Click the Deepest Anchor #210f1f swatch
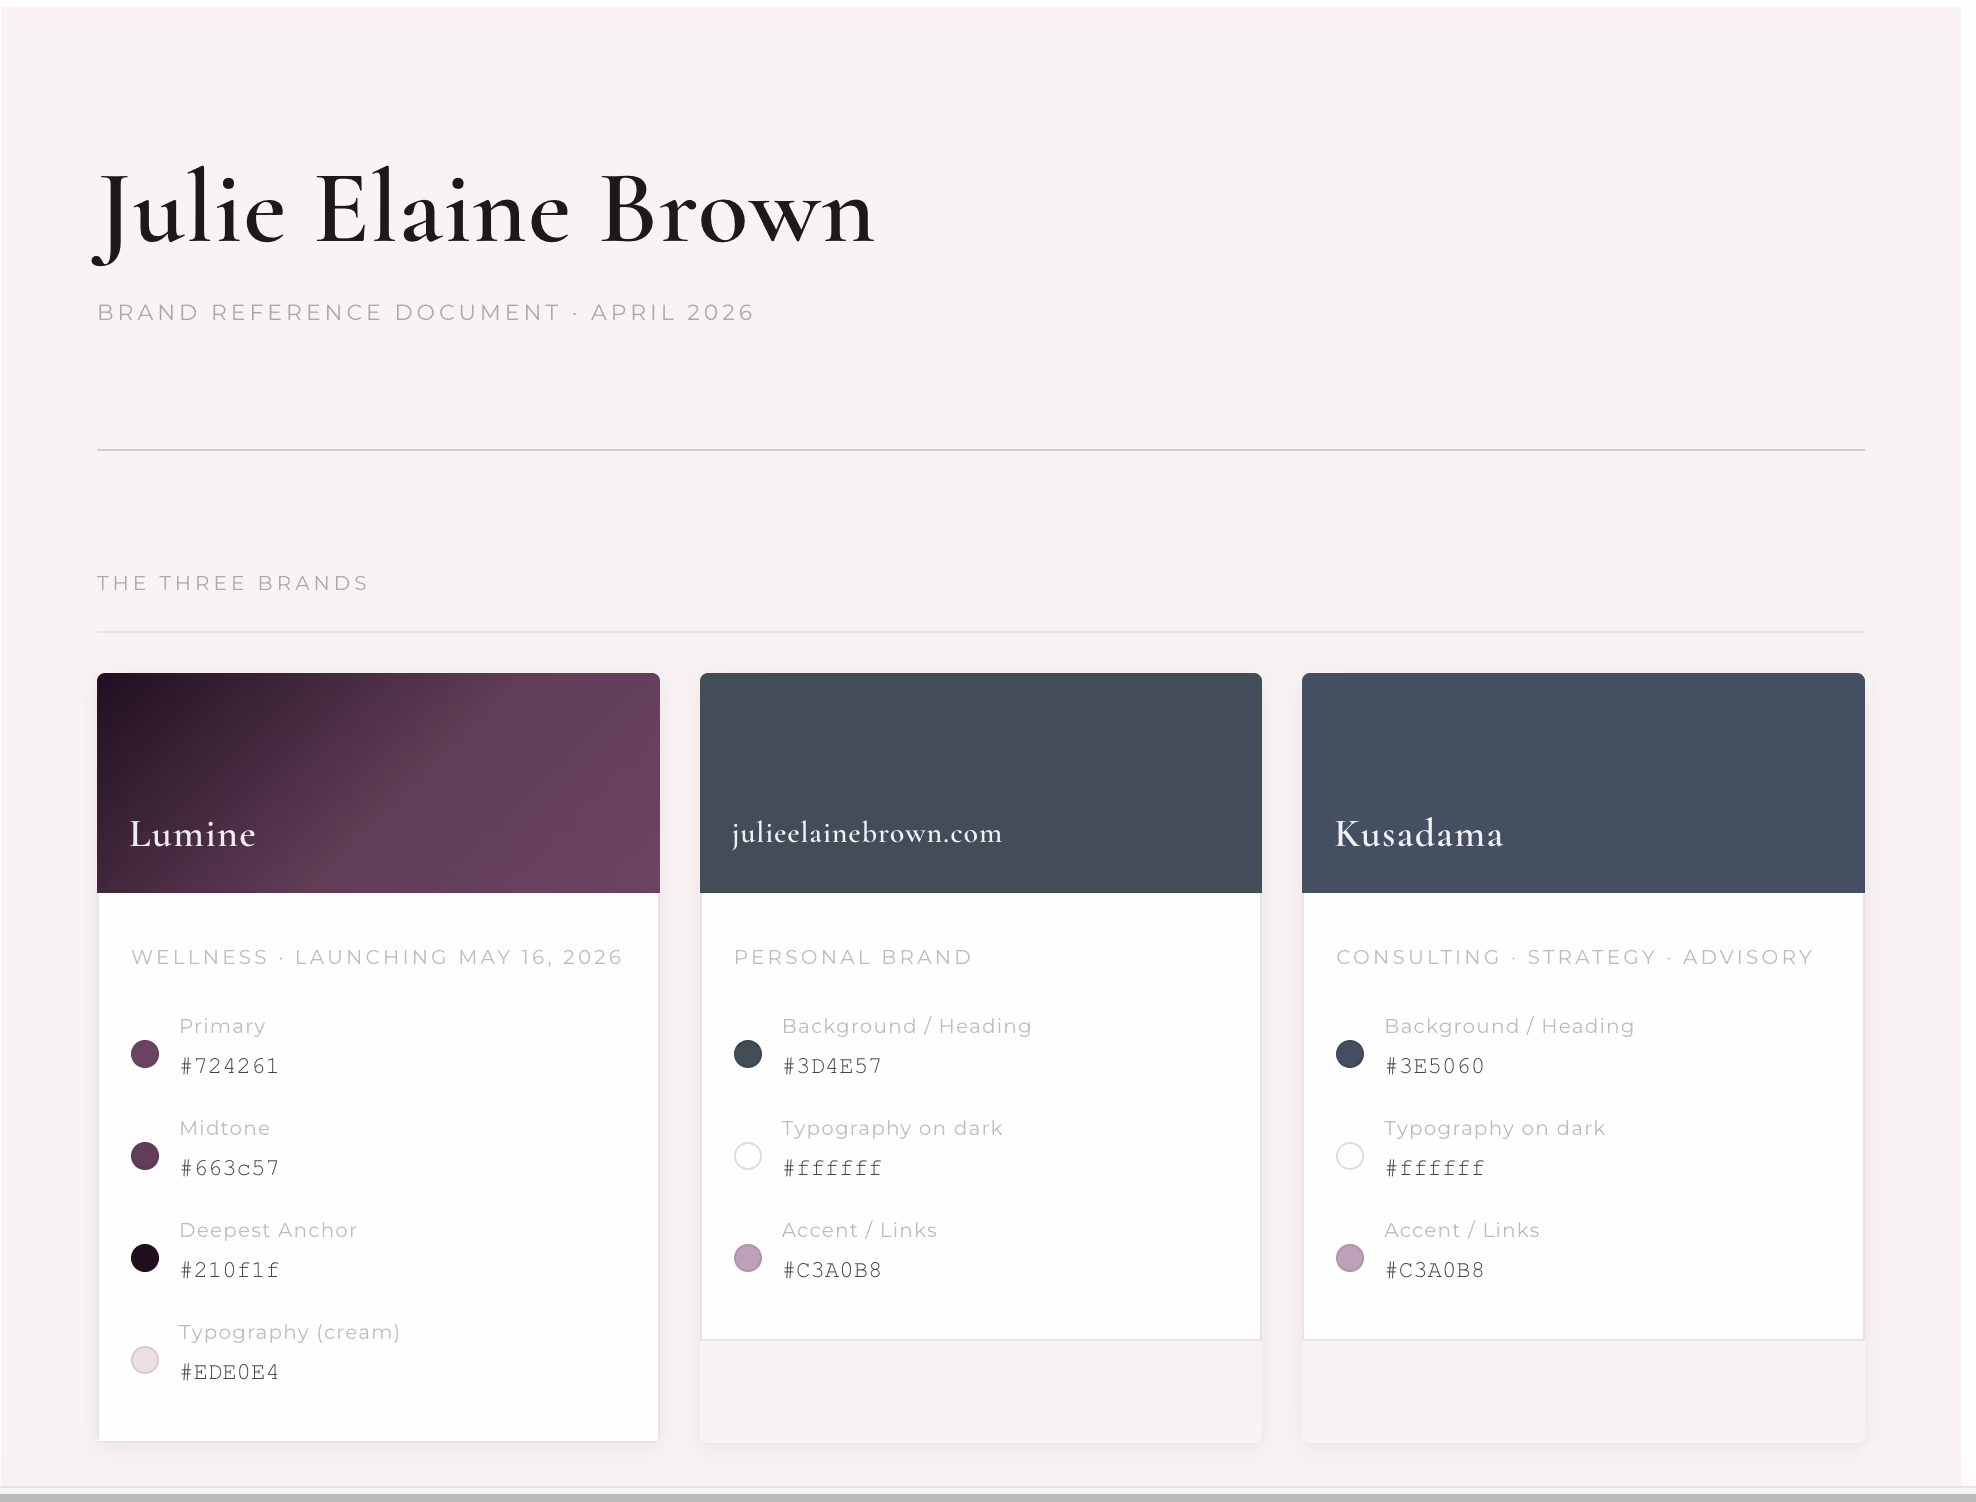Viewport: 1976px width, 1502px height. click(145, 1258)
